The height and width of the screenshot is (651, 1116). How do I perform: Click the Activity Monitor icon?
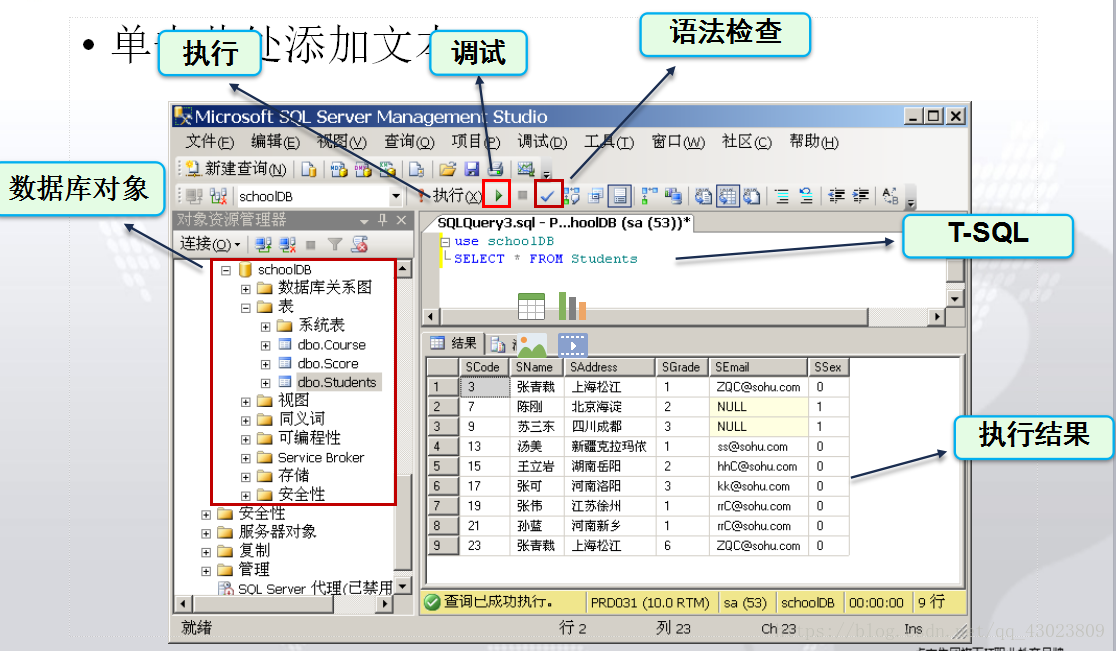[x=525, y=169]
